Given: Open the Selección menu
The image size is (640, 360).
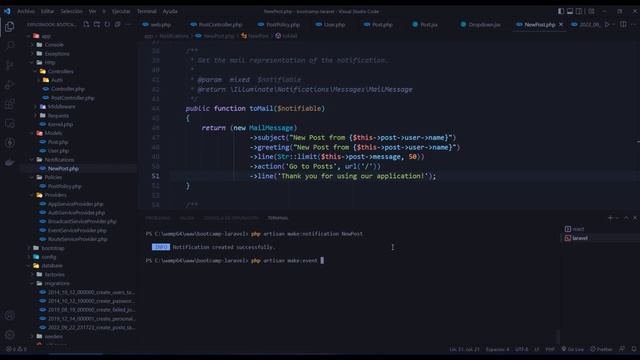Looking at the screenshot, I should tap(71, 11).
